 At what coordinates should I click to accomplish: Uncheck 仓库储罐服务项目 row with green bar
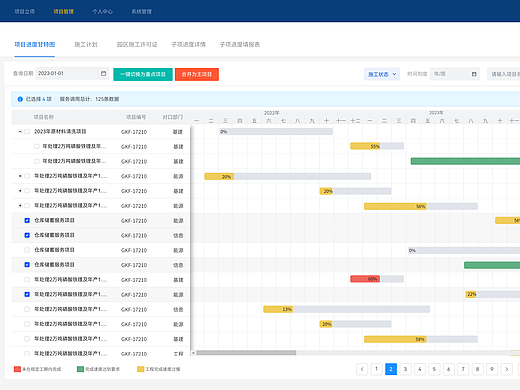[x=27, y=265]
